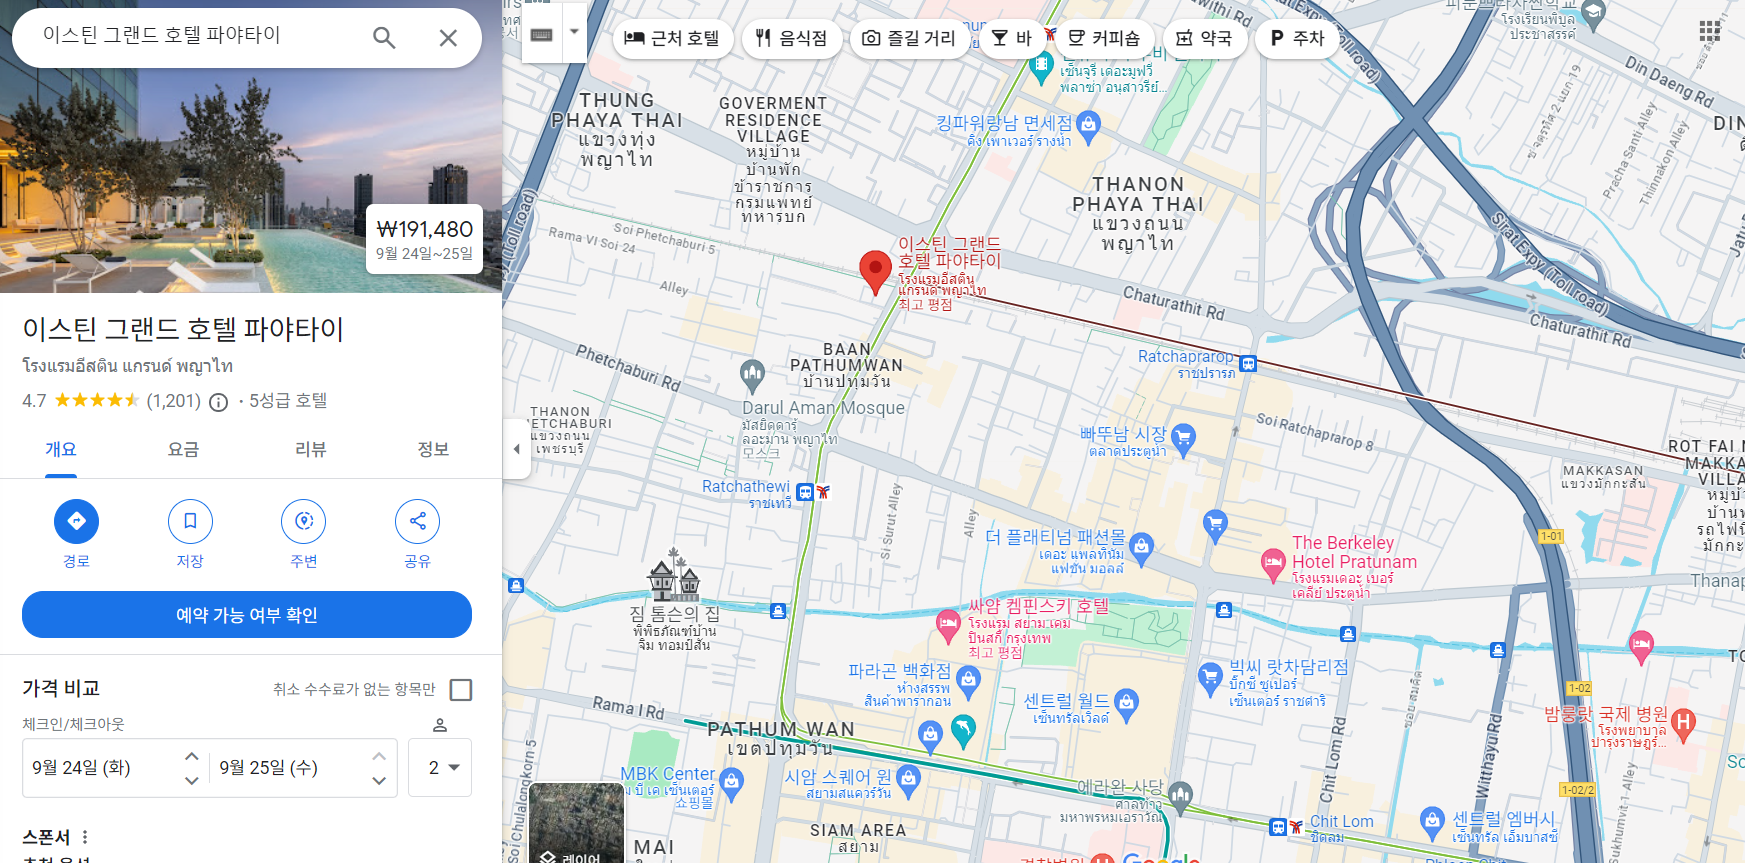1745x863 pixels.
Task: Click the red hotel location pin
Action: pyautogui.click(x=875, y=271)
